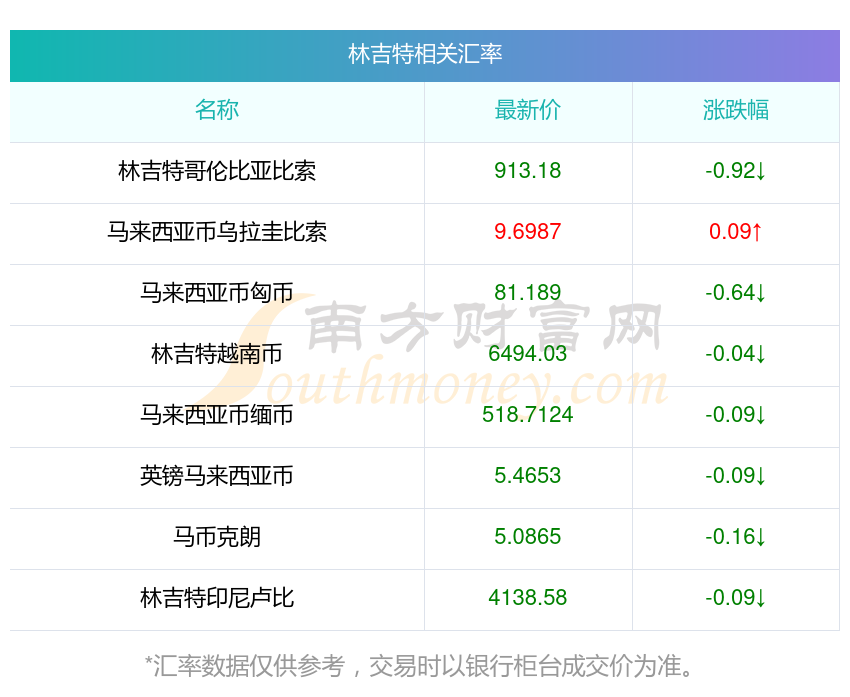
Task: Select the row name 马来西亚币匈币
Action: (217, 293)
